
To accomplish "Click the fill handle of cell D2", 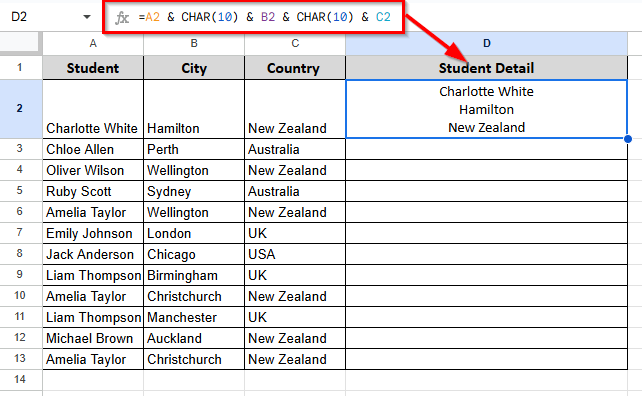I will coord(628,139).
